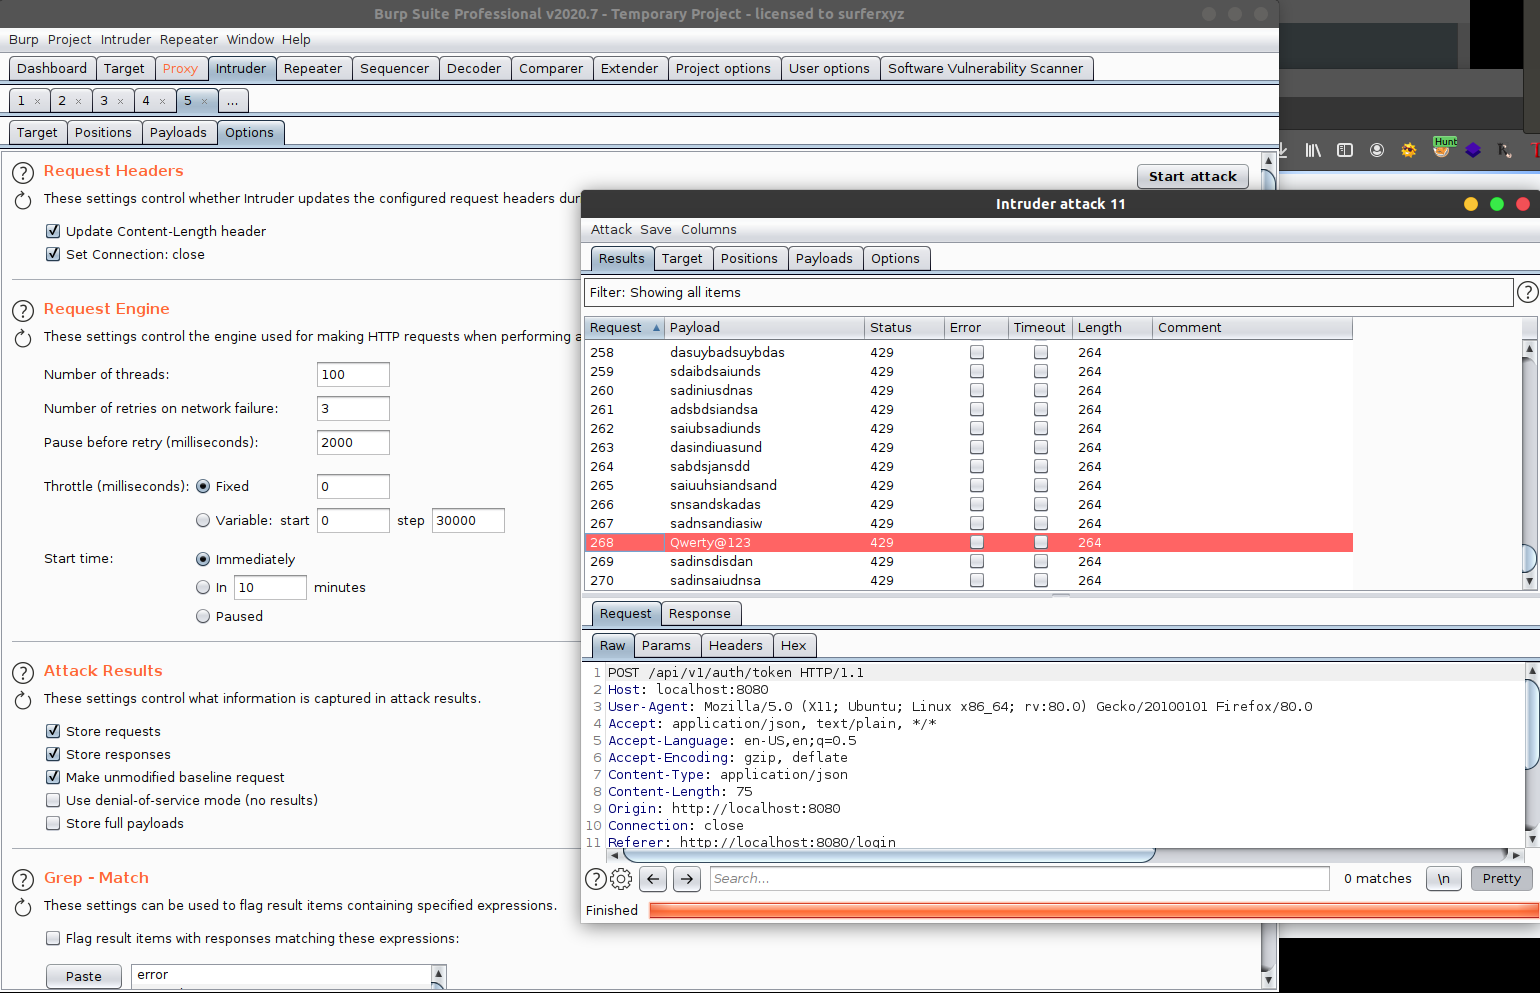This screenshot has width=1540, height=993.
Task: Uncheck Store responses option
Action: click(x=53, y=754)
